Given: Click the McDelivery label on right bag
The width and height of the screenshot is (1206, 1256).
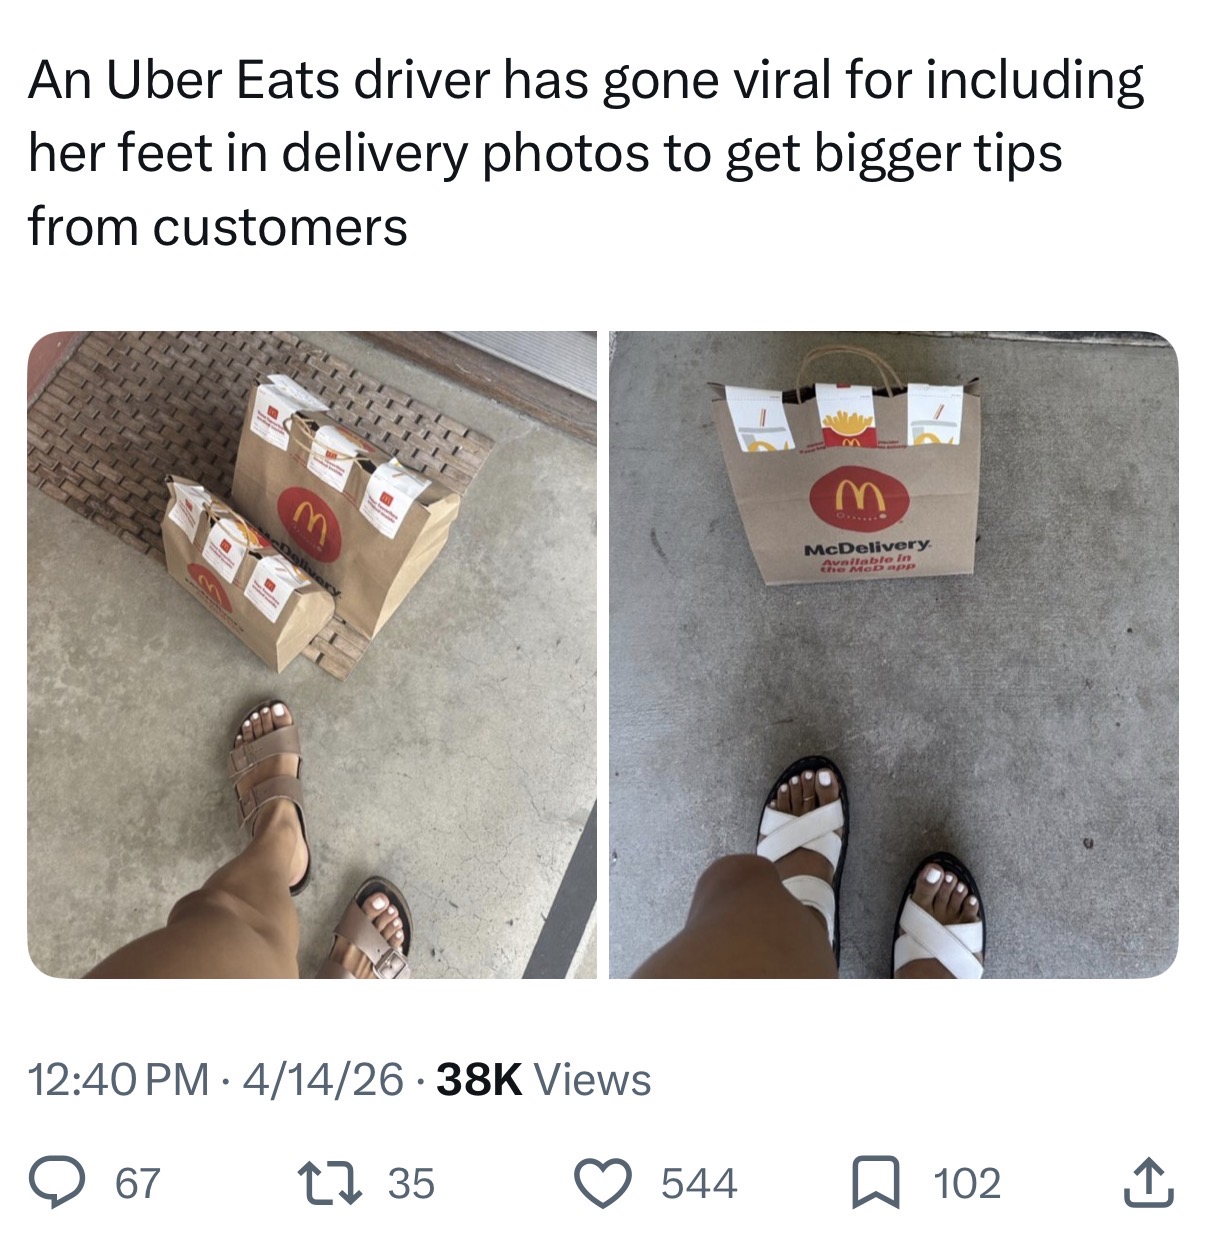Looking at the screenshot, I should [867, 548].
